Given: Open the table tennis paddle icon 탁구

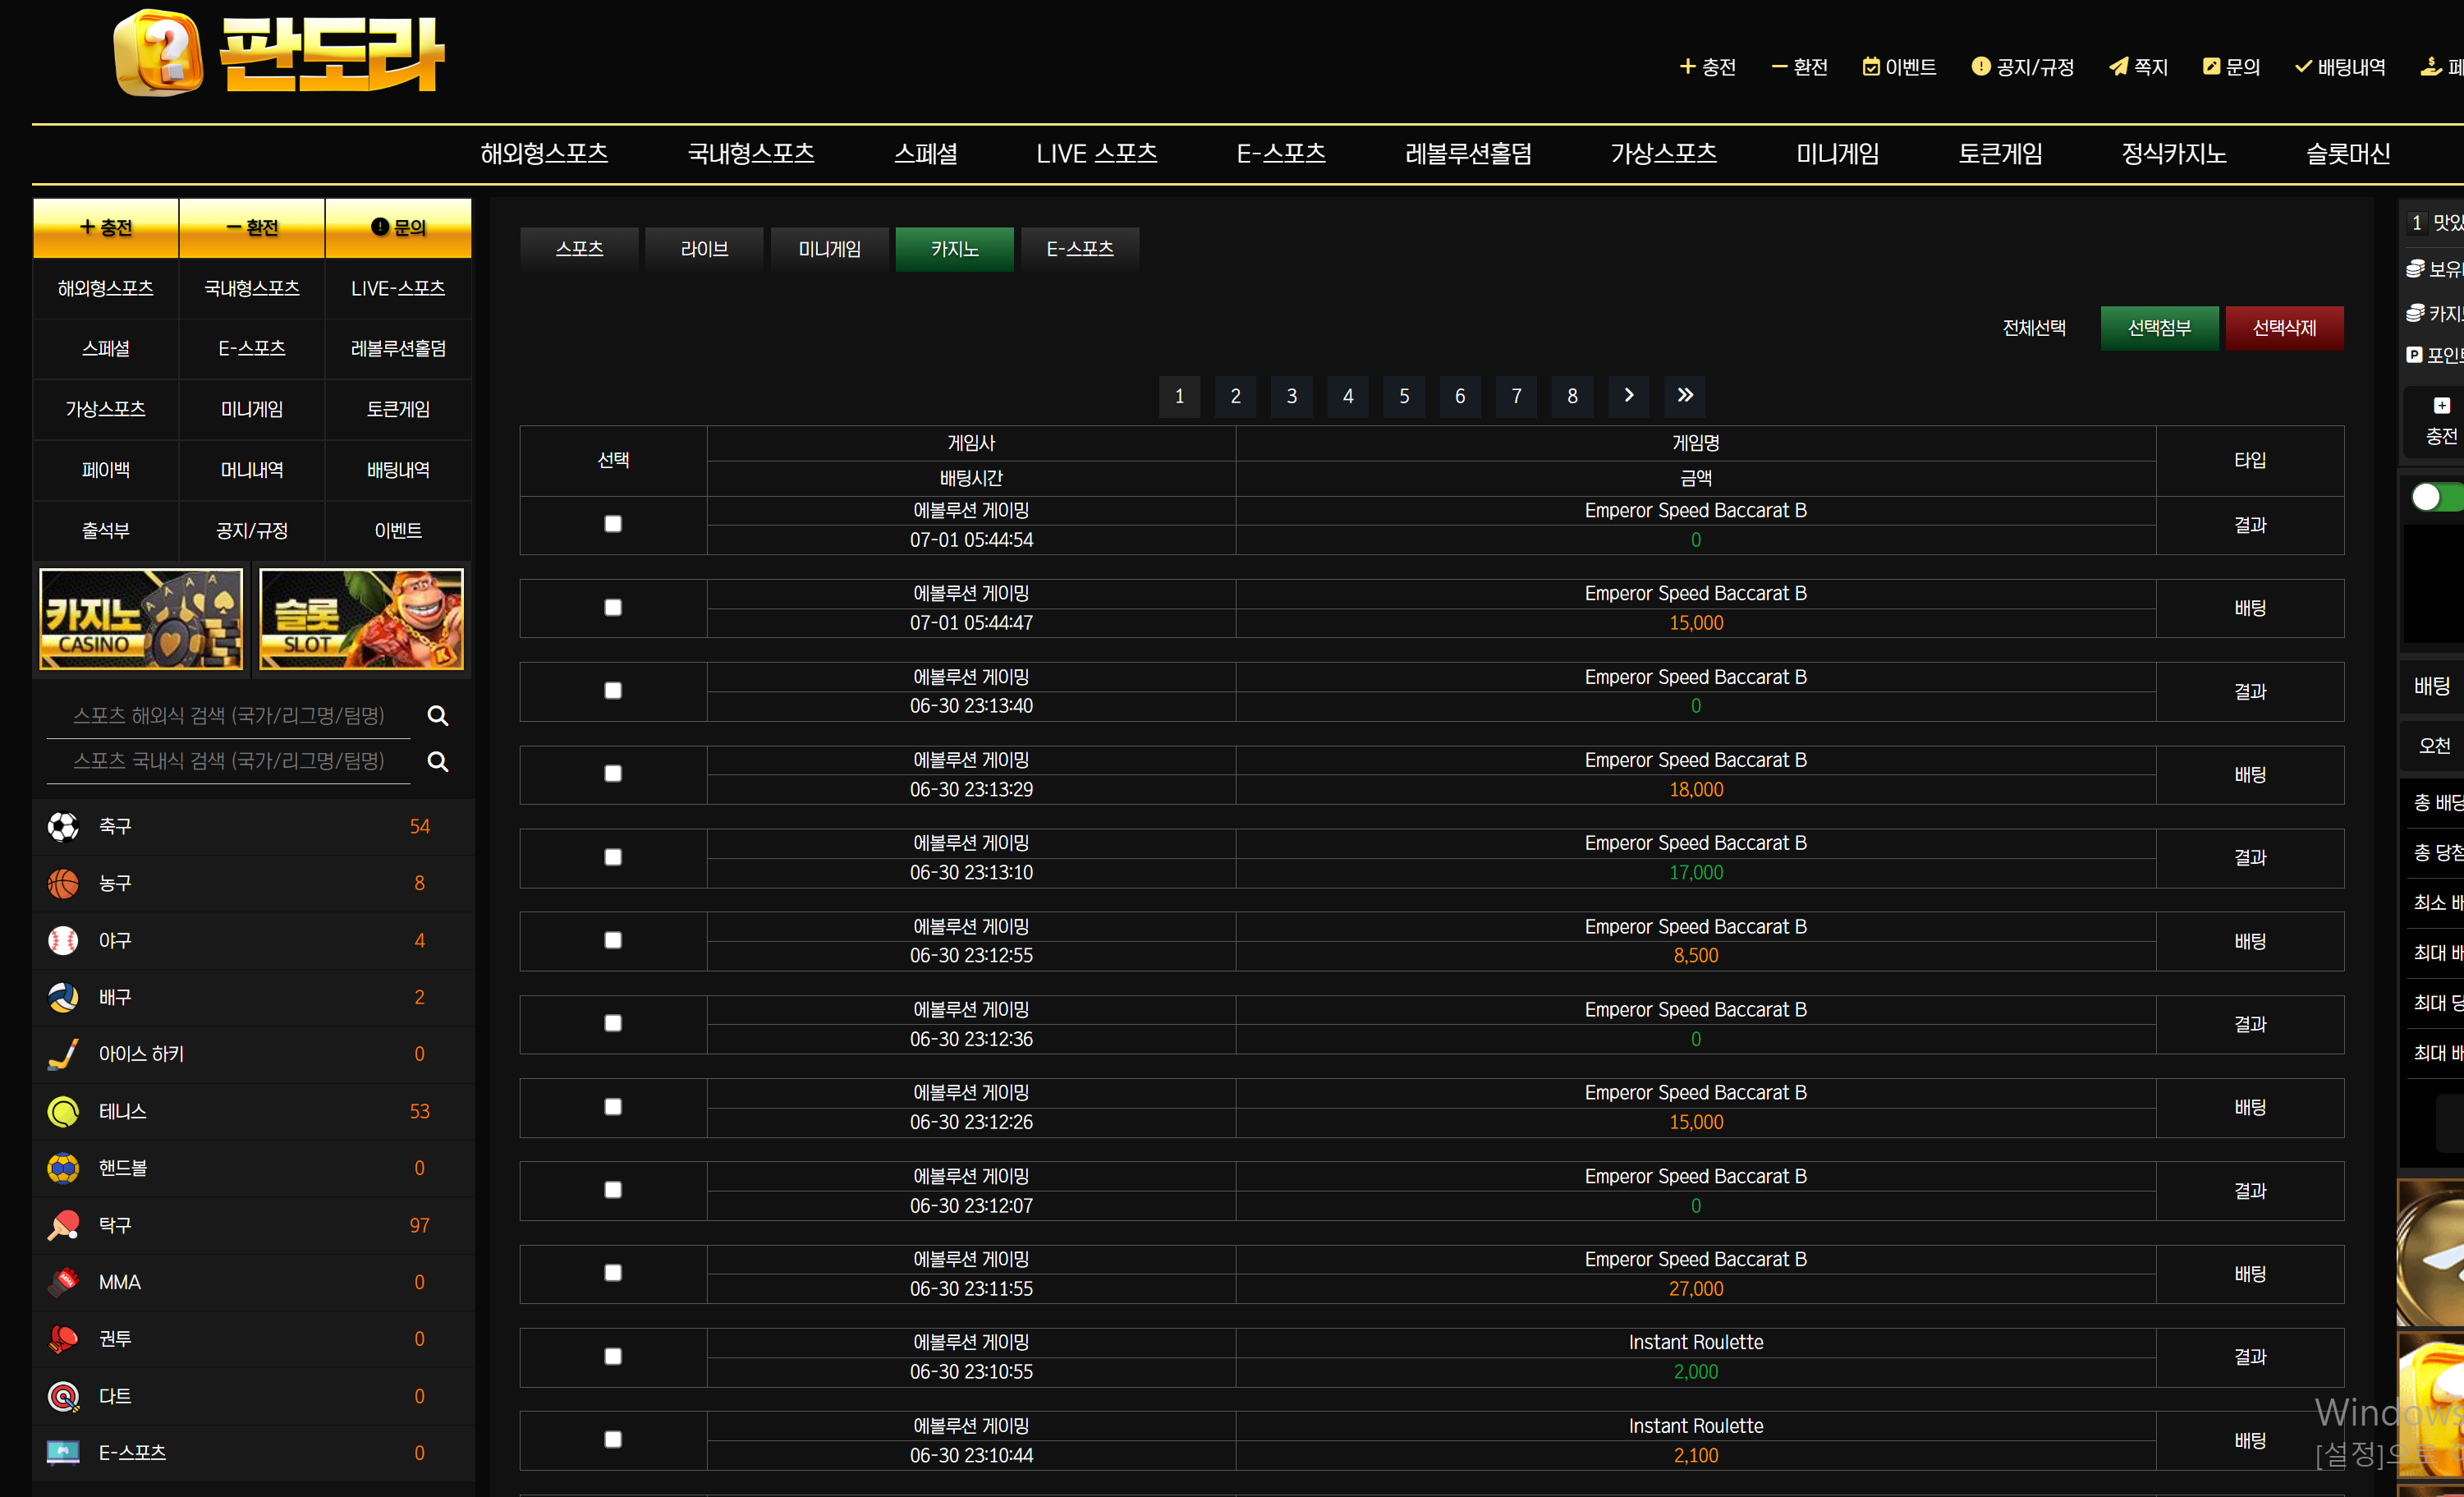Looking at the screenshot, I should (x=63, y=1225).
